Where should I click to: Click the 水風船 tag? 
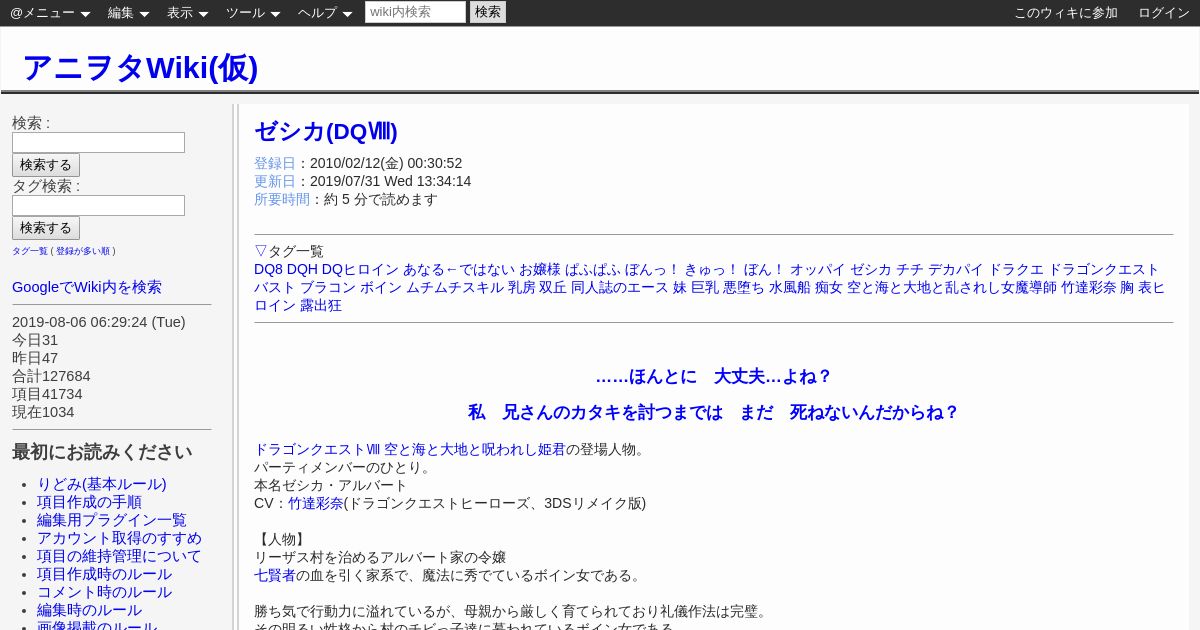pyautogui.click(x=790, y=287)
